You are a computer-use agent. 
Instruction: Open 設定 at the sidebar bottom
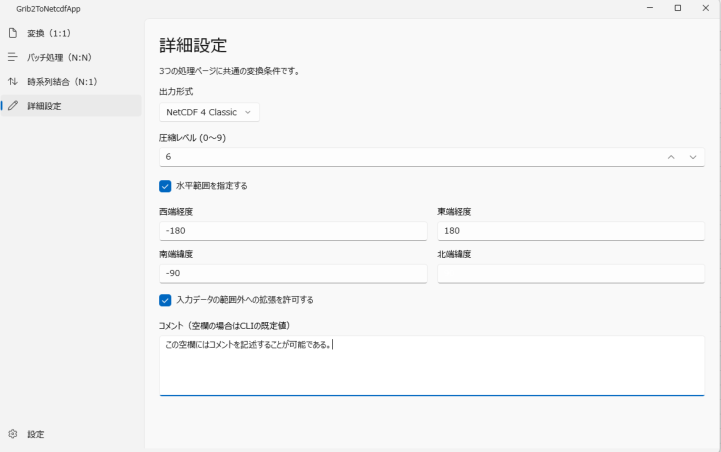[x=71, y=434]
